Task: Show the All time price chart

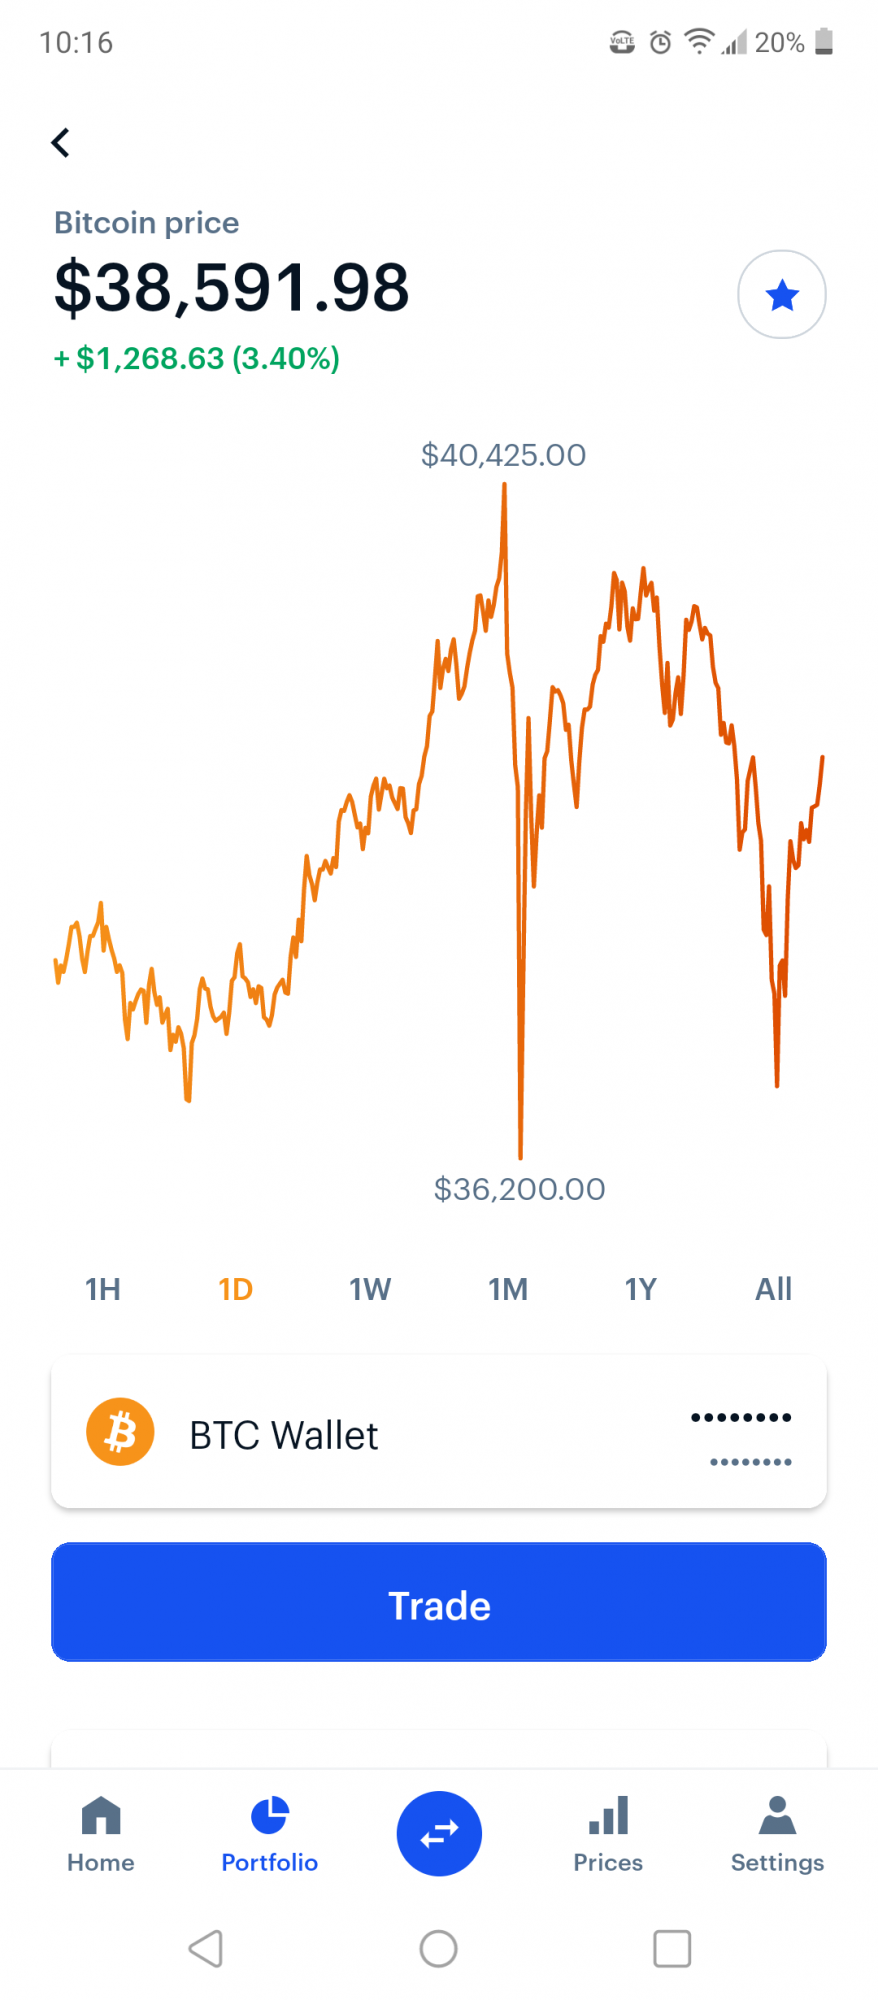Action: [773, 1289]
